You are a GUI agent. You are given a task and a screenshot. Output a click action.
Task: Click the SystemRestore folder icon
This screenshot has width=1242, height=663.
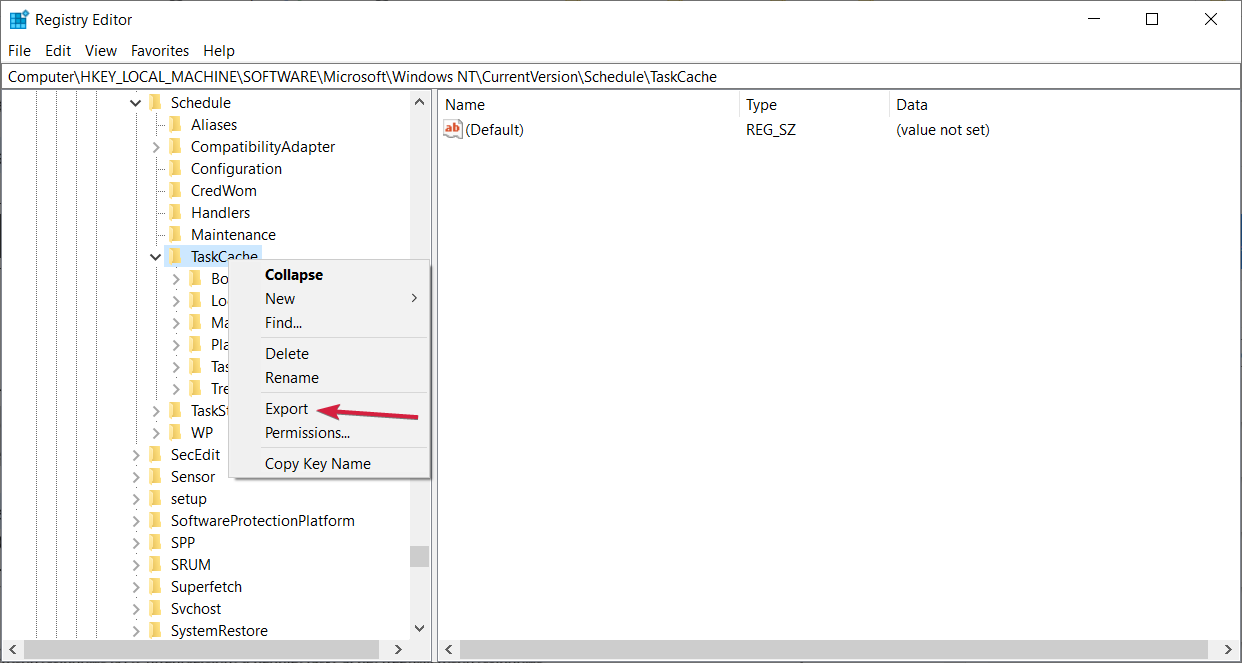click(155, 630)
